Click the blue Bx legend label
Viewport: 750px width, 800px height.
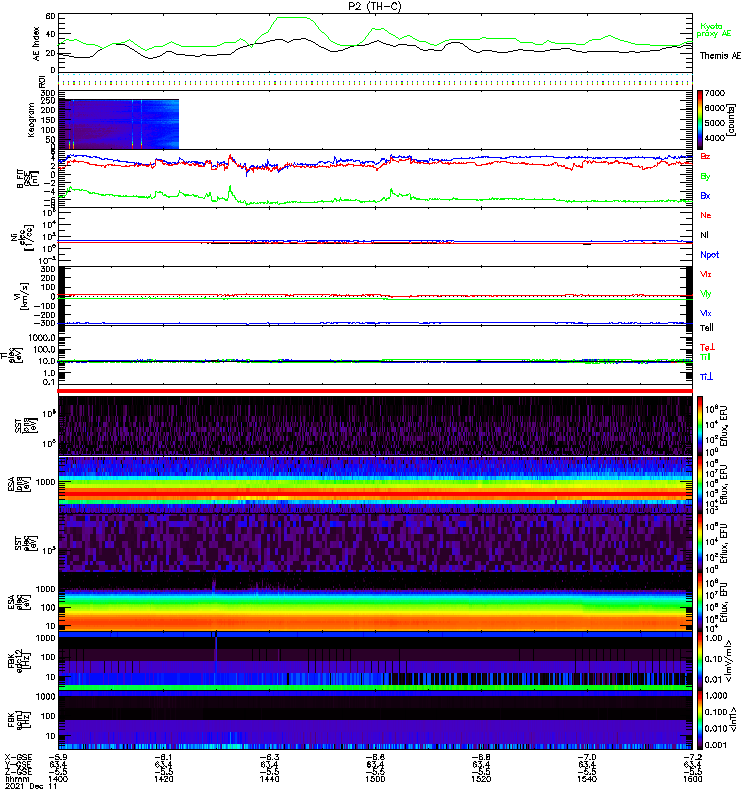pos(706,196)
